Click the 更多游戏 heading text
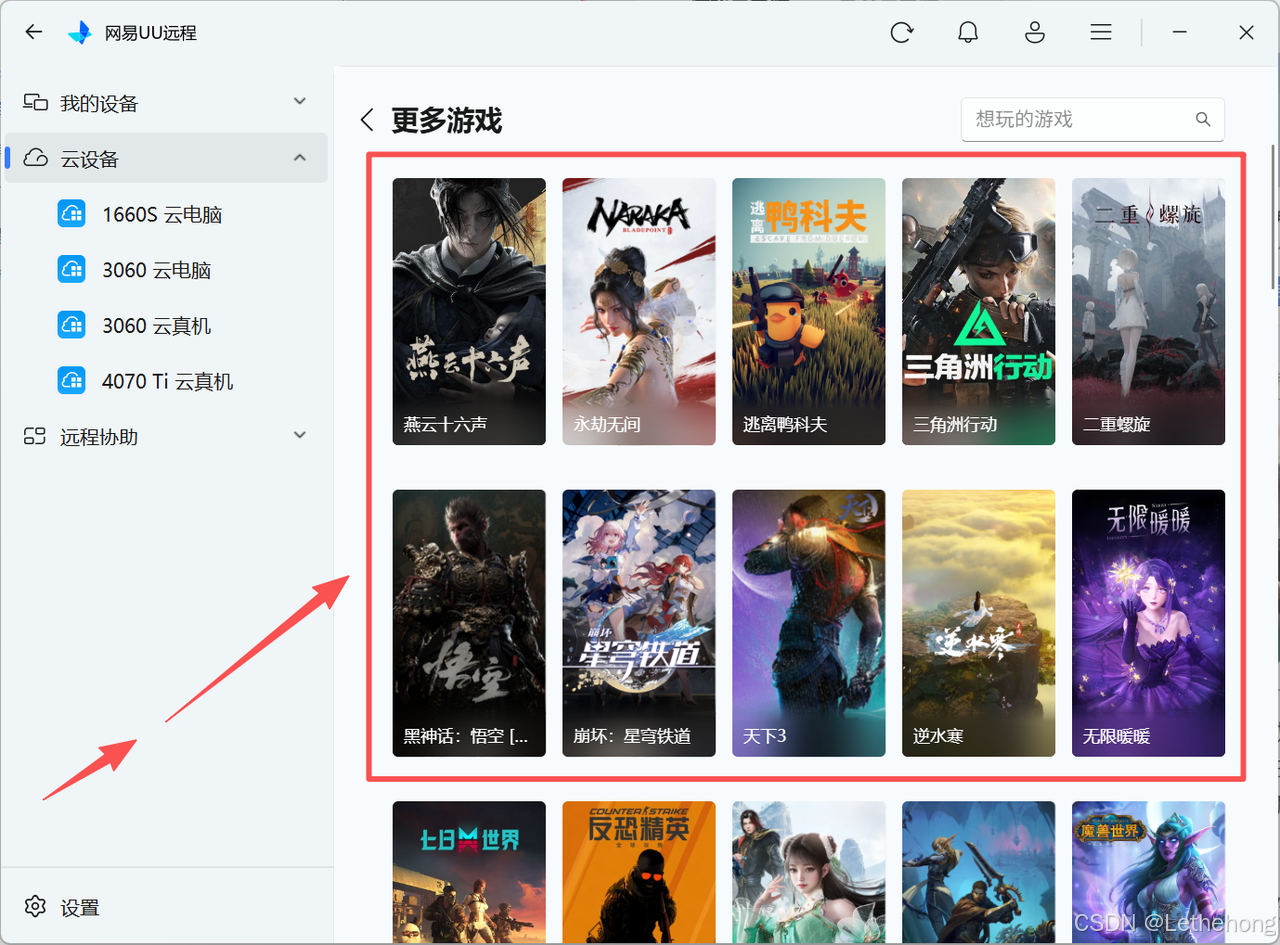Image resolution: width=1280 pixels, height=945 pixels. 447,121
